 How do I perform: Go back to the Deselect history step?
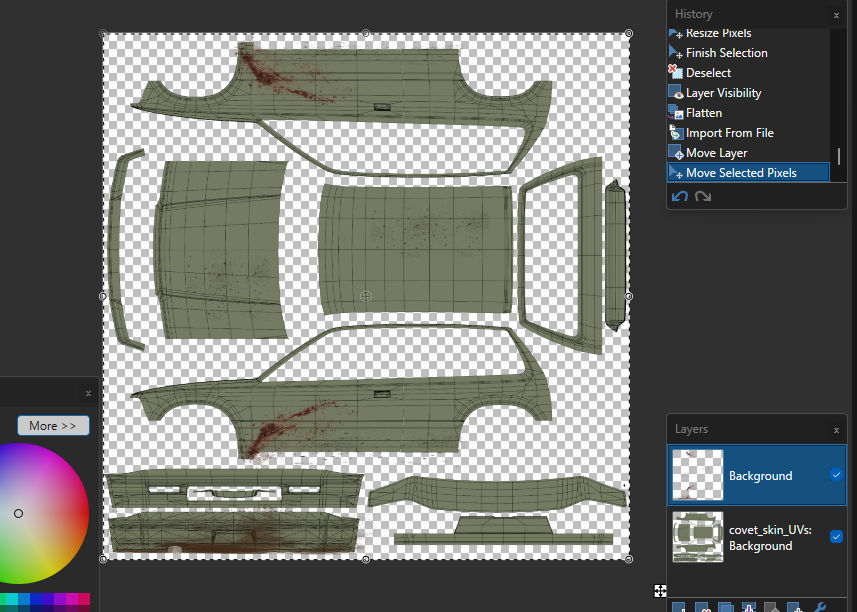[x=748, y=73]
